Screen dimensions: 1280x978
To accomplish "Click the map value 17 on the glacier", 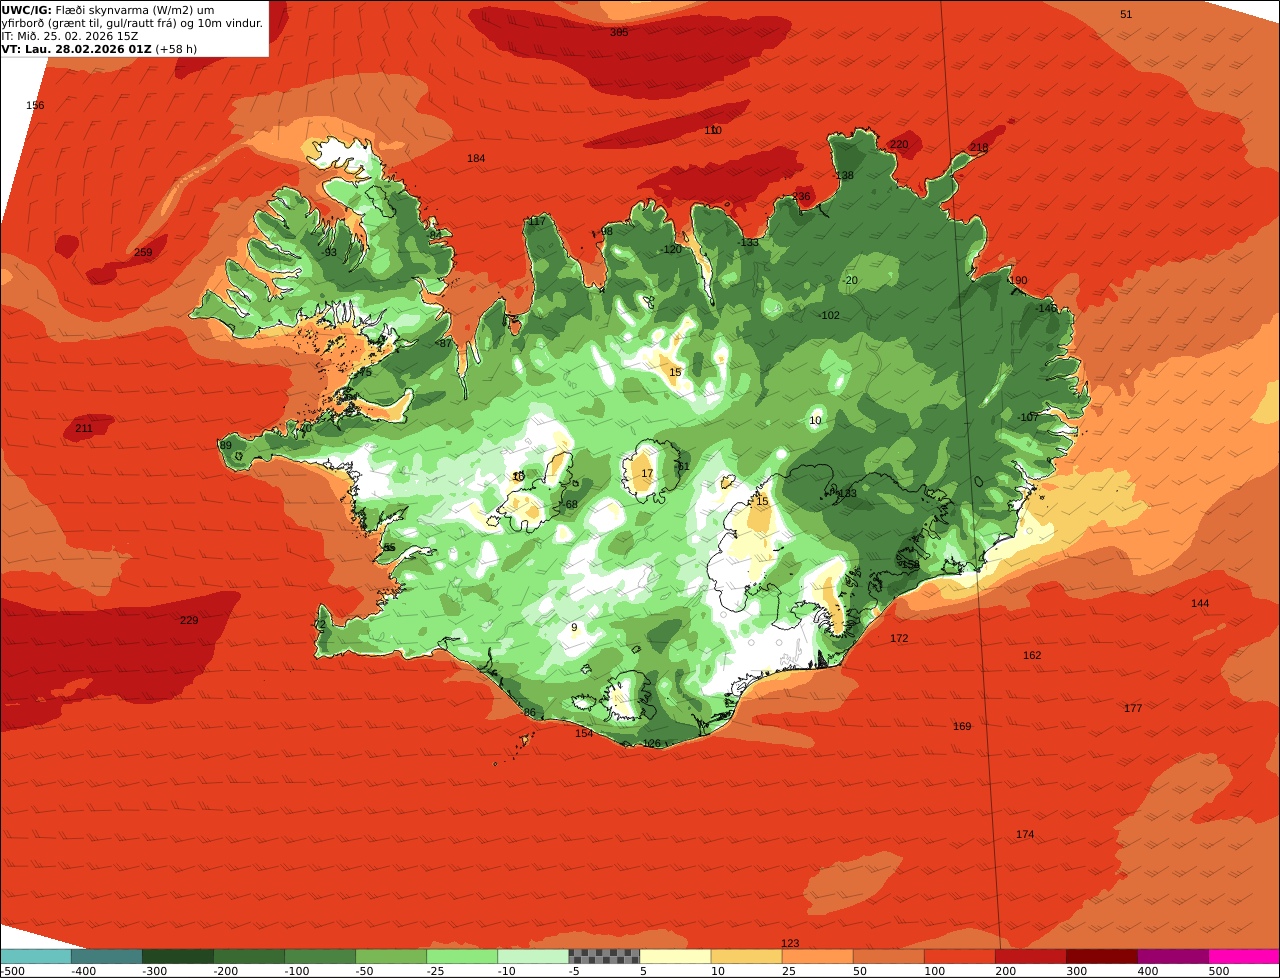I will click(x=647, y=473).
